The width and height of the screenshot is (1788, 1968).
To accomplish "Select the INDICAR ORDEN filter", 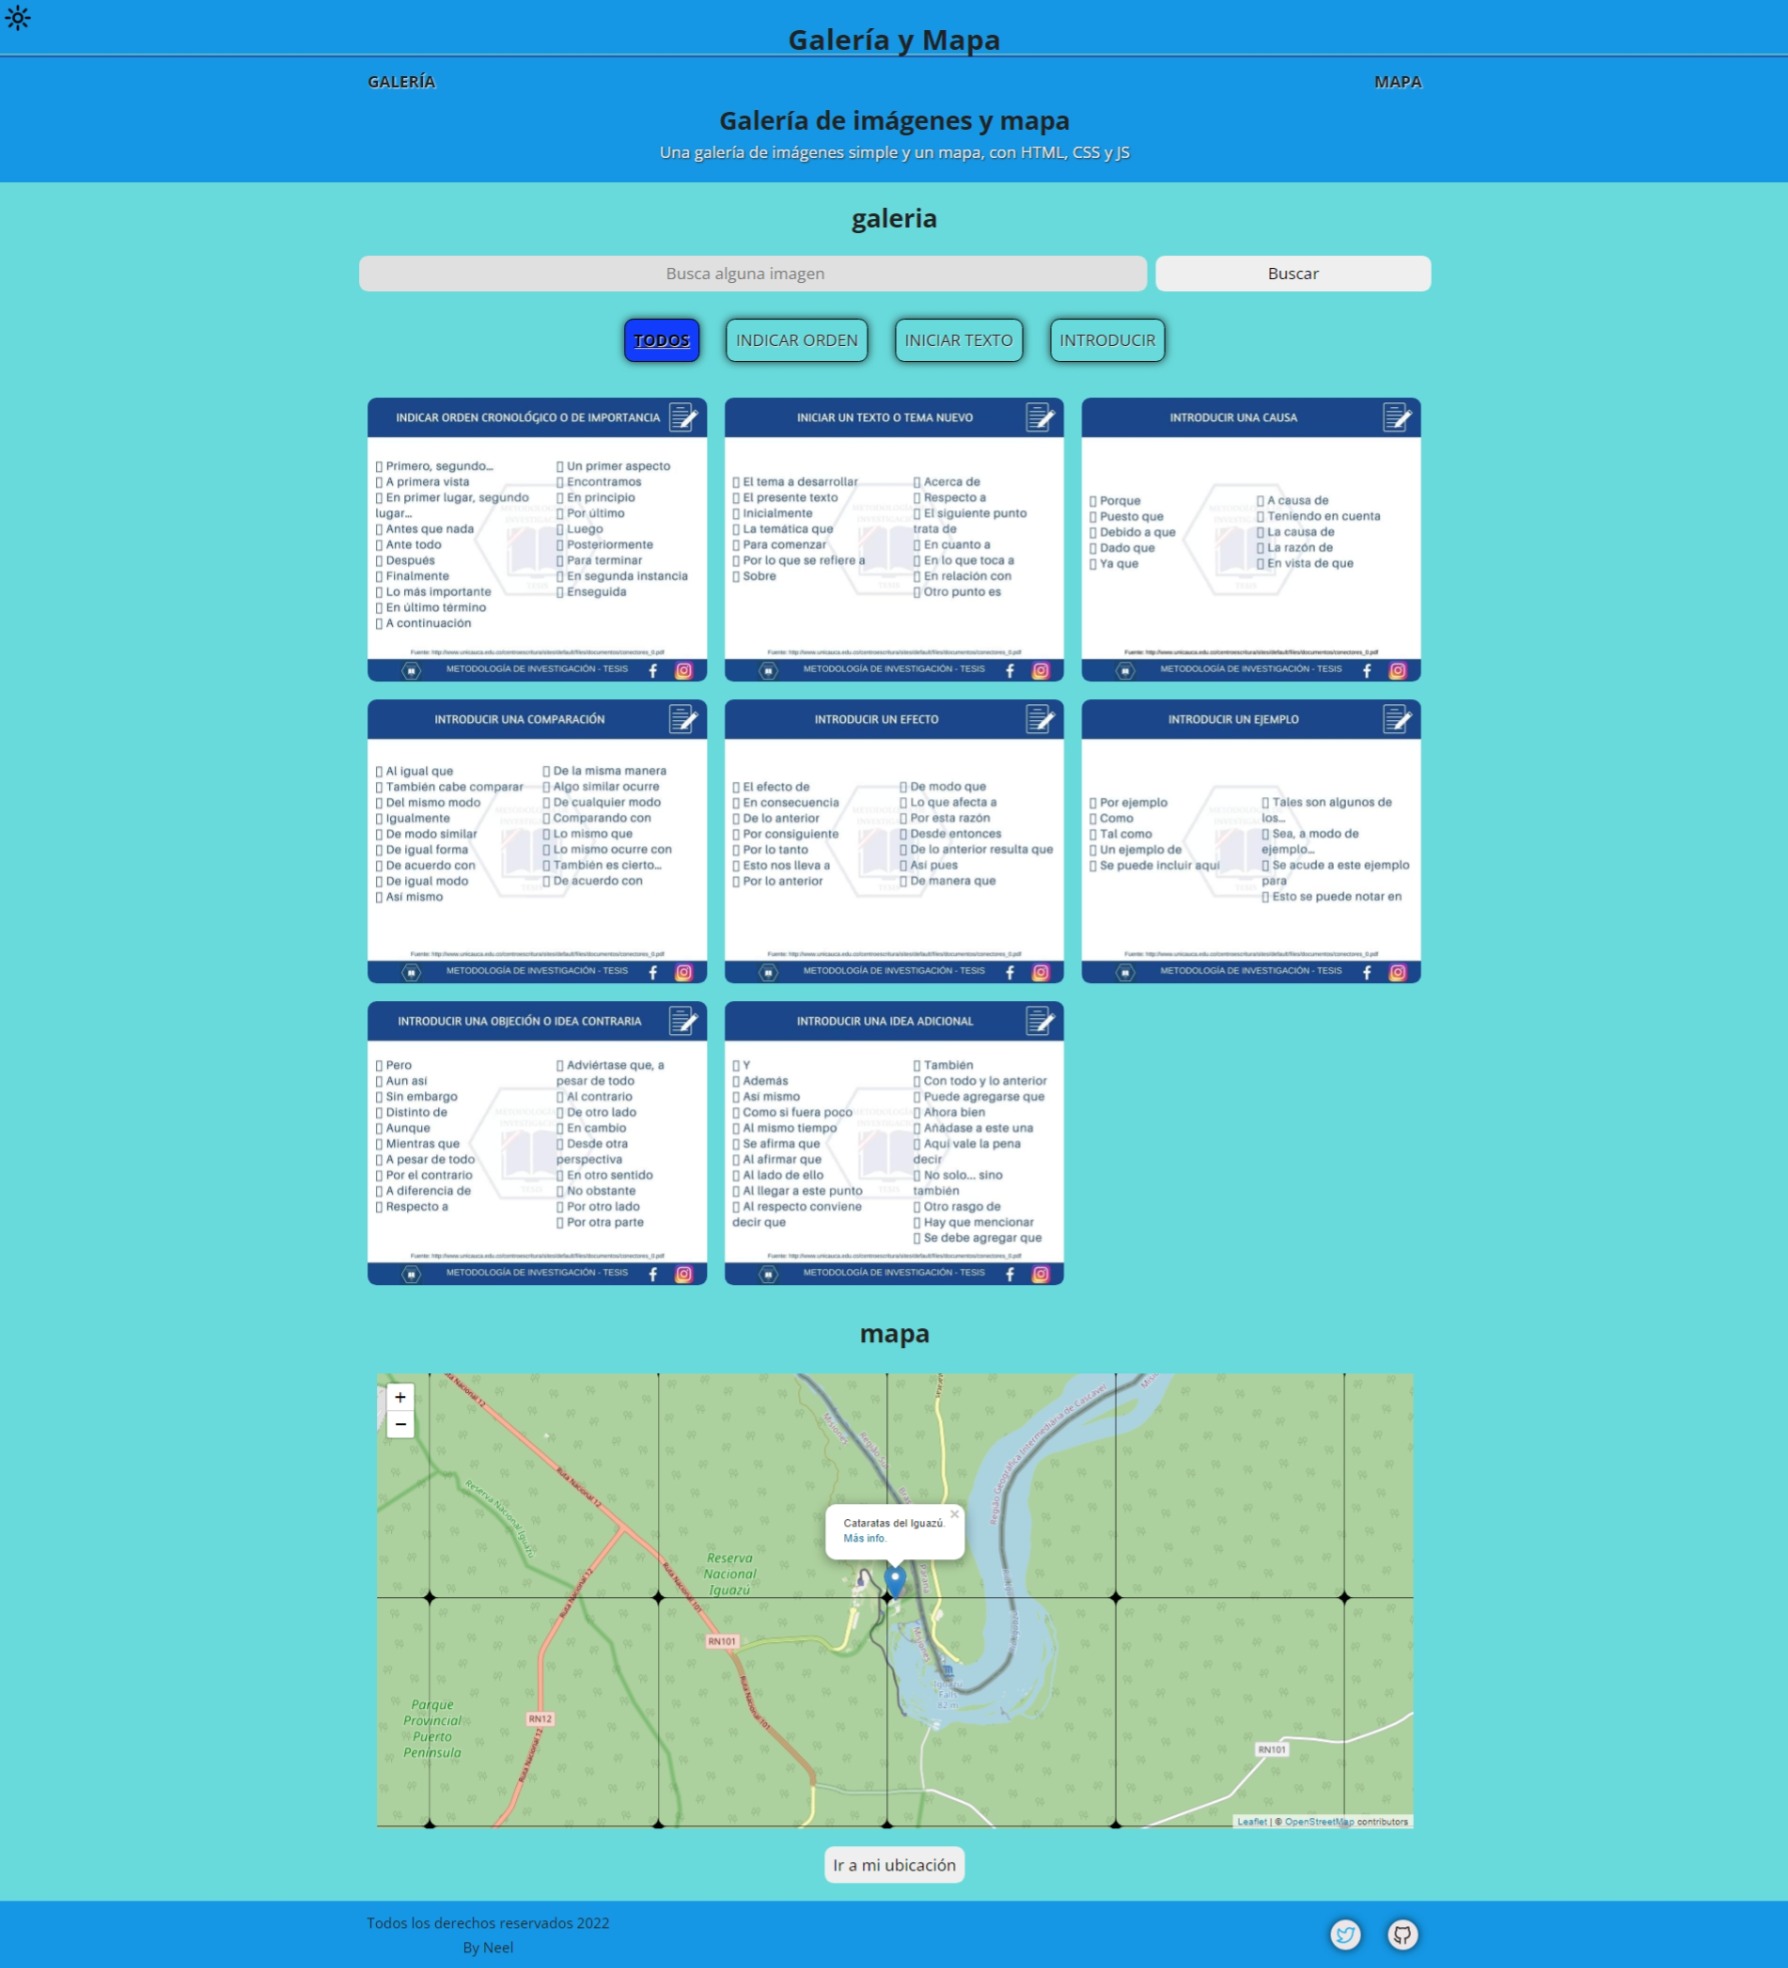I will pos(796,340).
